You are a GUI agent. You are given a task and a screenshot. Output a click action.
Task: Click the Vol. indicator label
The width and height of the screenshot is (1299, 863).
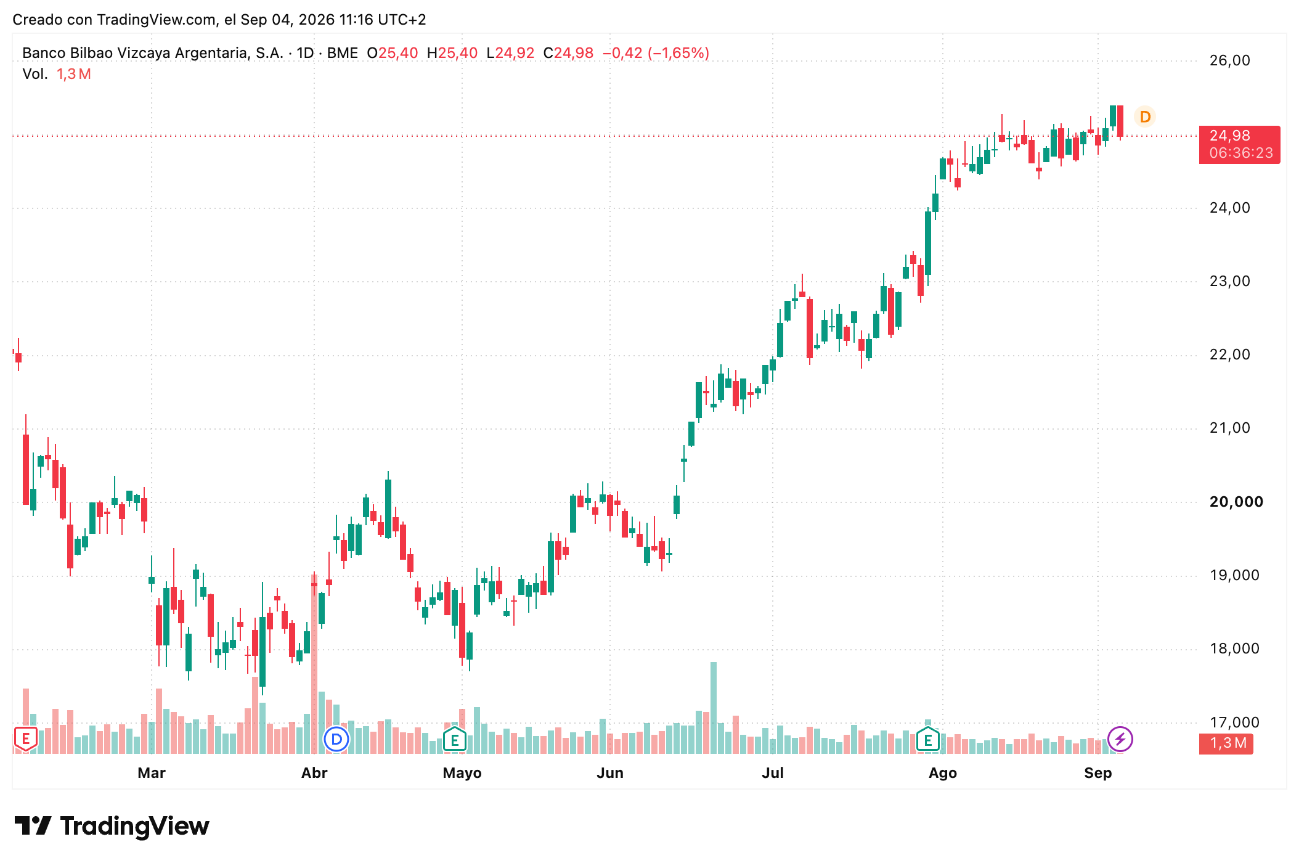[35, 74]
